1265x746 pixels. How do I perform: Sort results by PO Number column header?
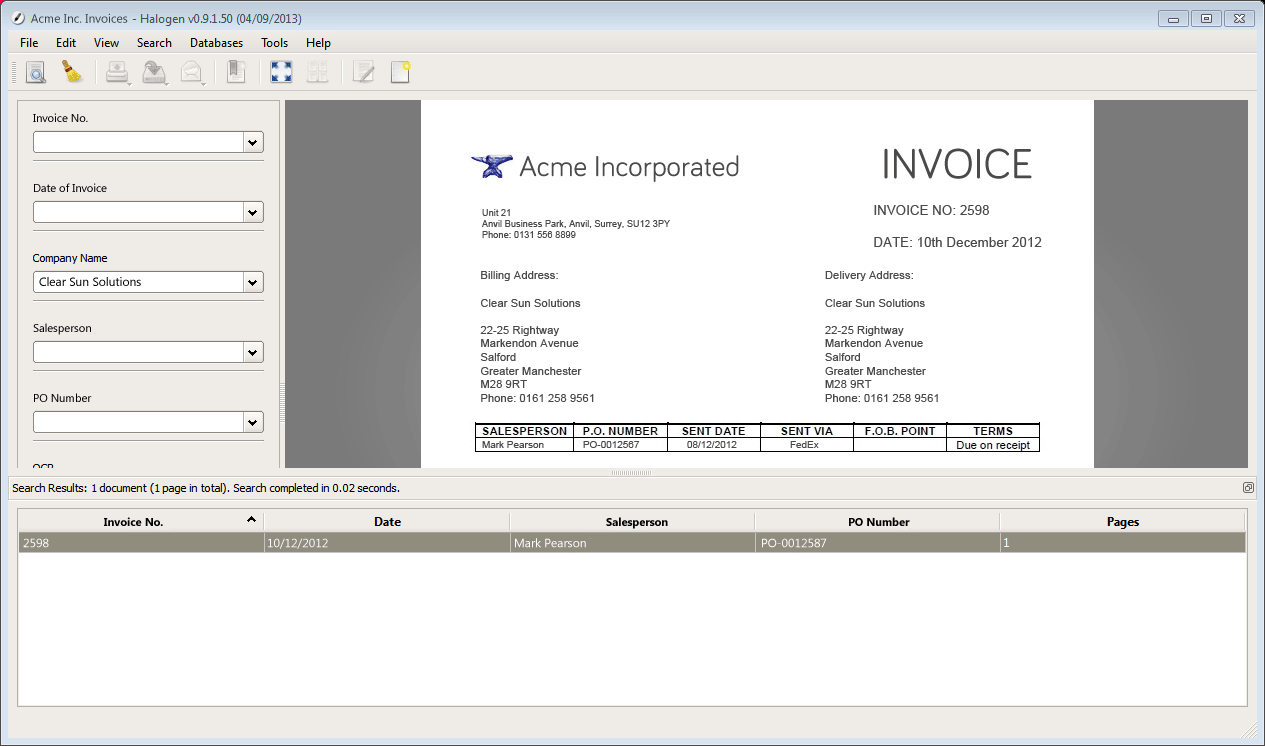tap(877, 522)
